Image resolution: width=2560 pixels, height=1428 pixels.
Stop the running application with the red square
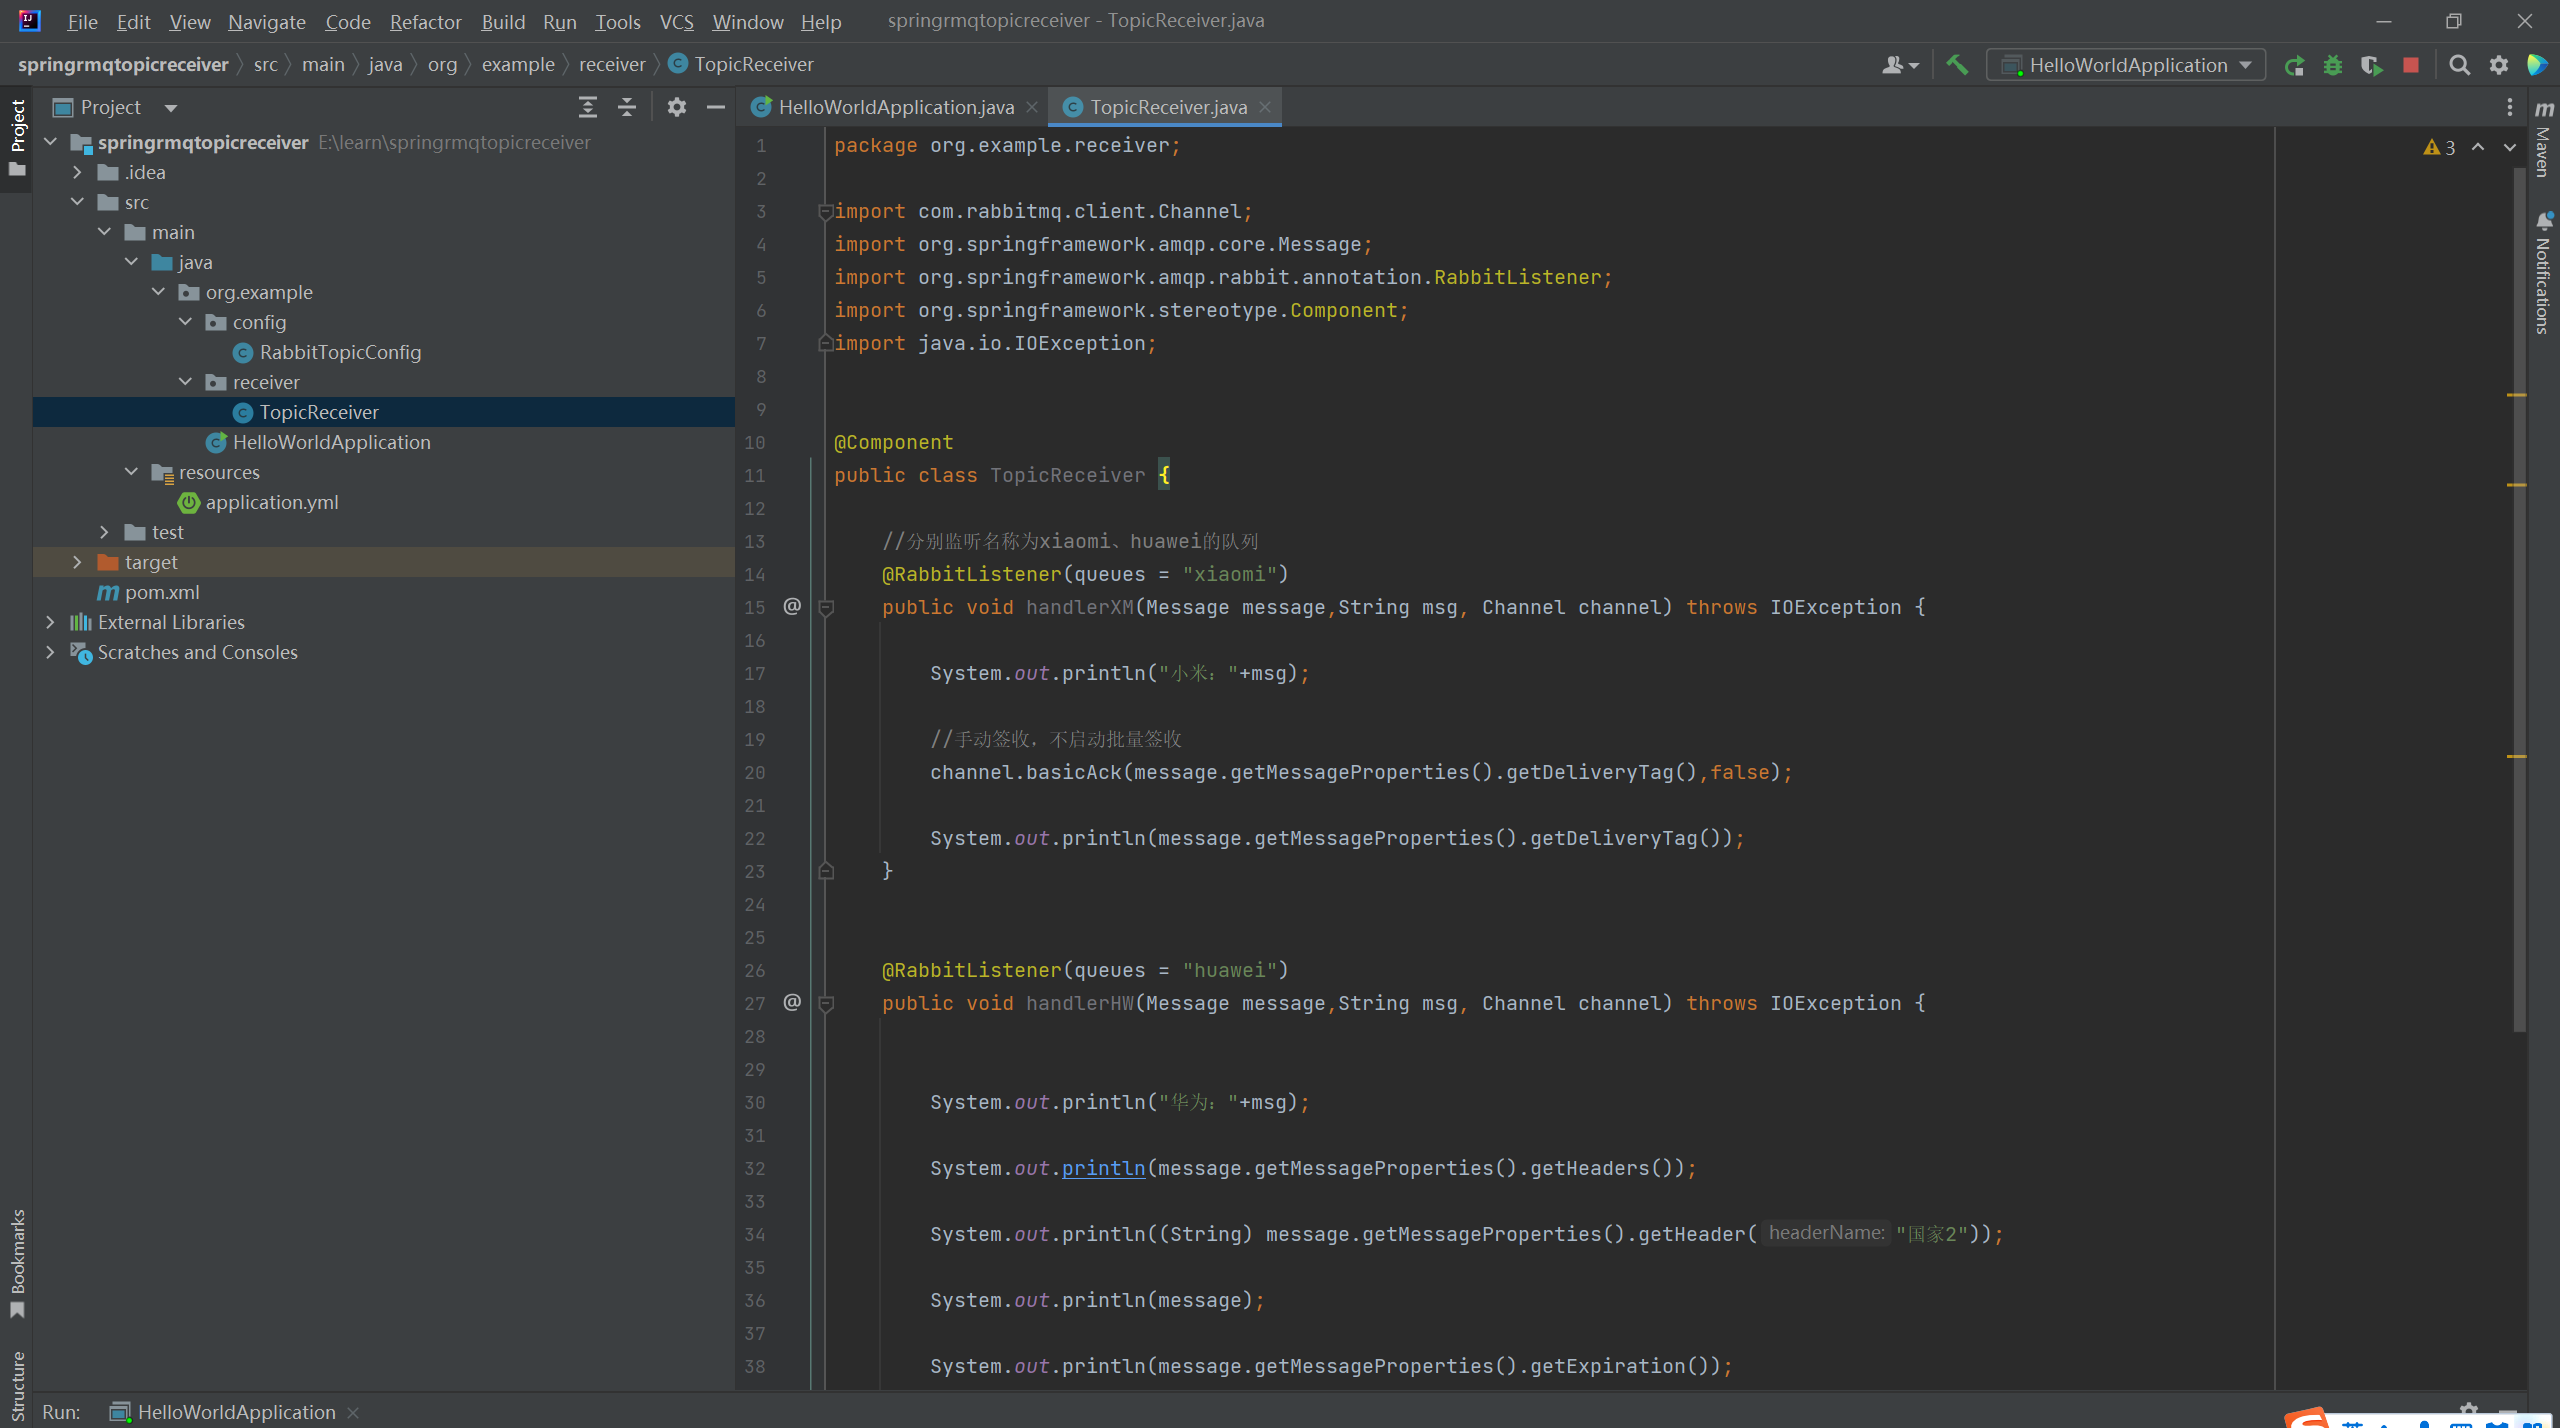pyautogui.click(x=2411, y=65)
